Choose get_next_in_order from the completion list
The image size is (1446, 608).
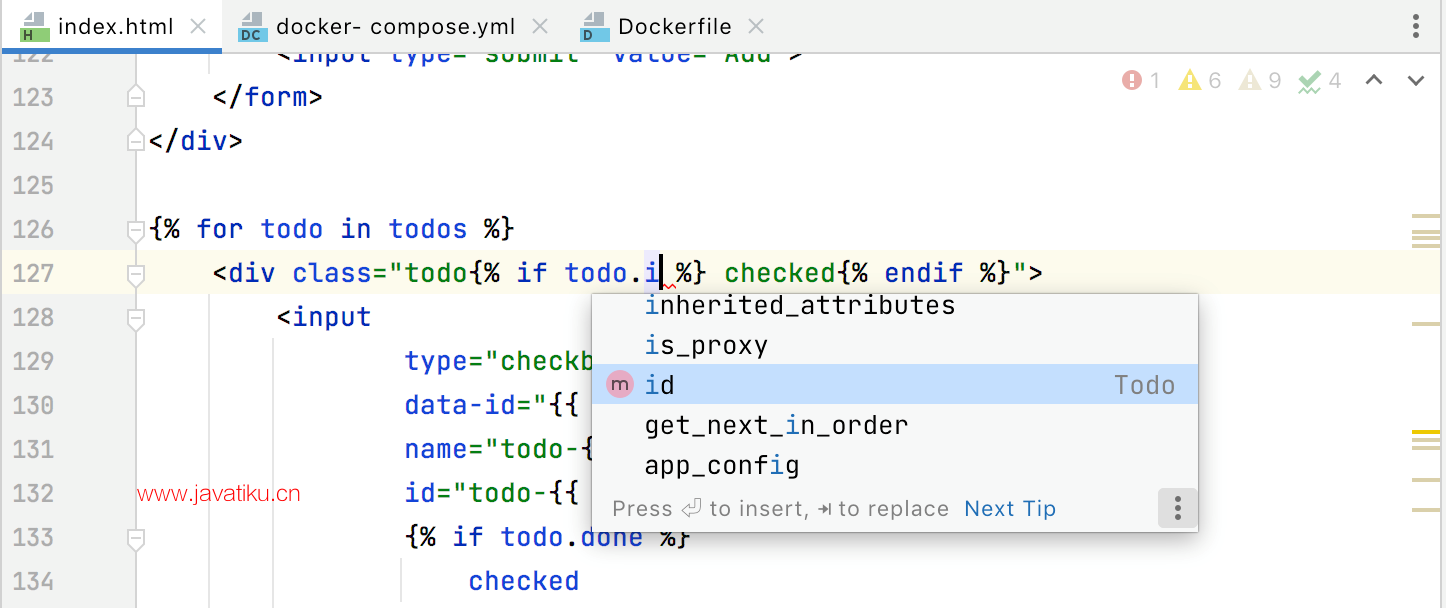(x=895, y=425)
